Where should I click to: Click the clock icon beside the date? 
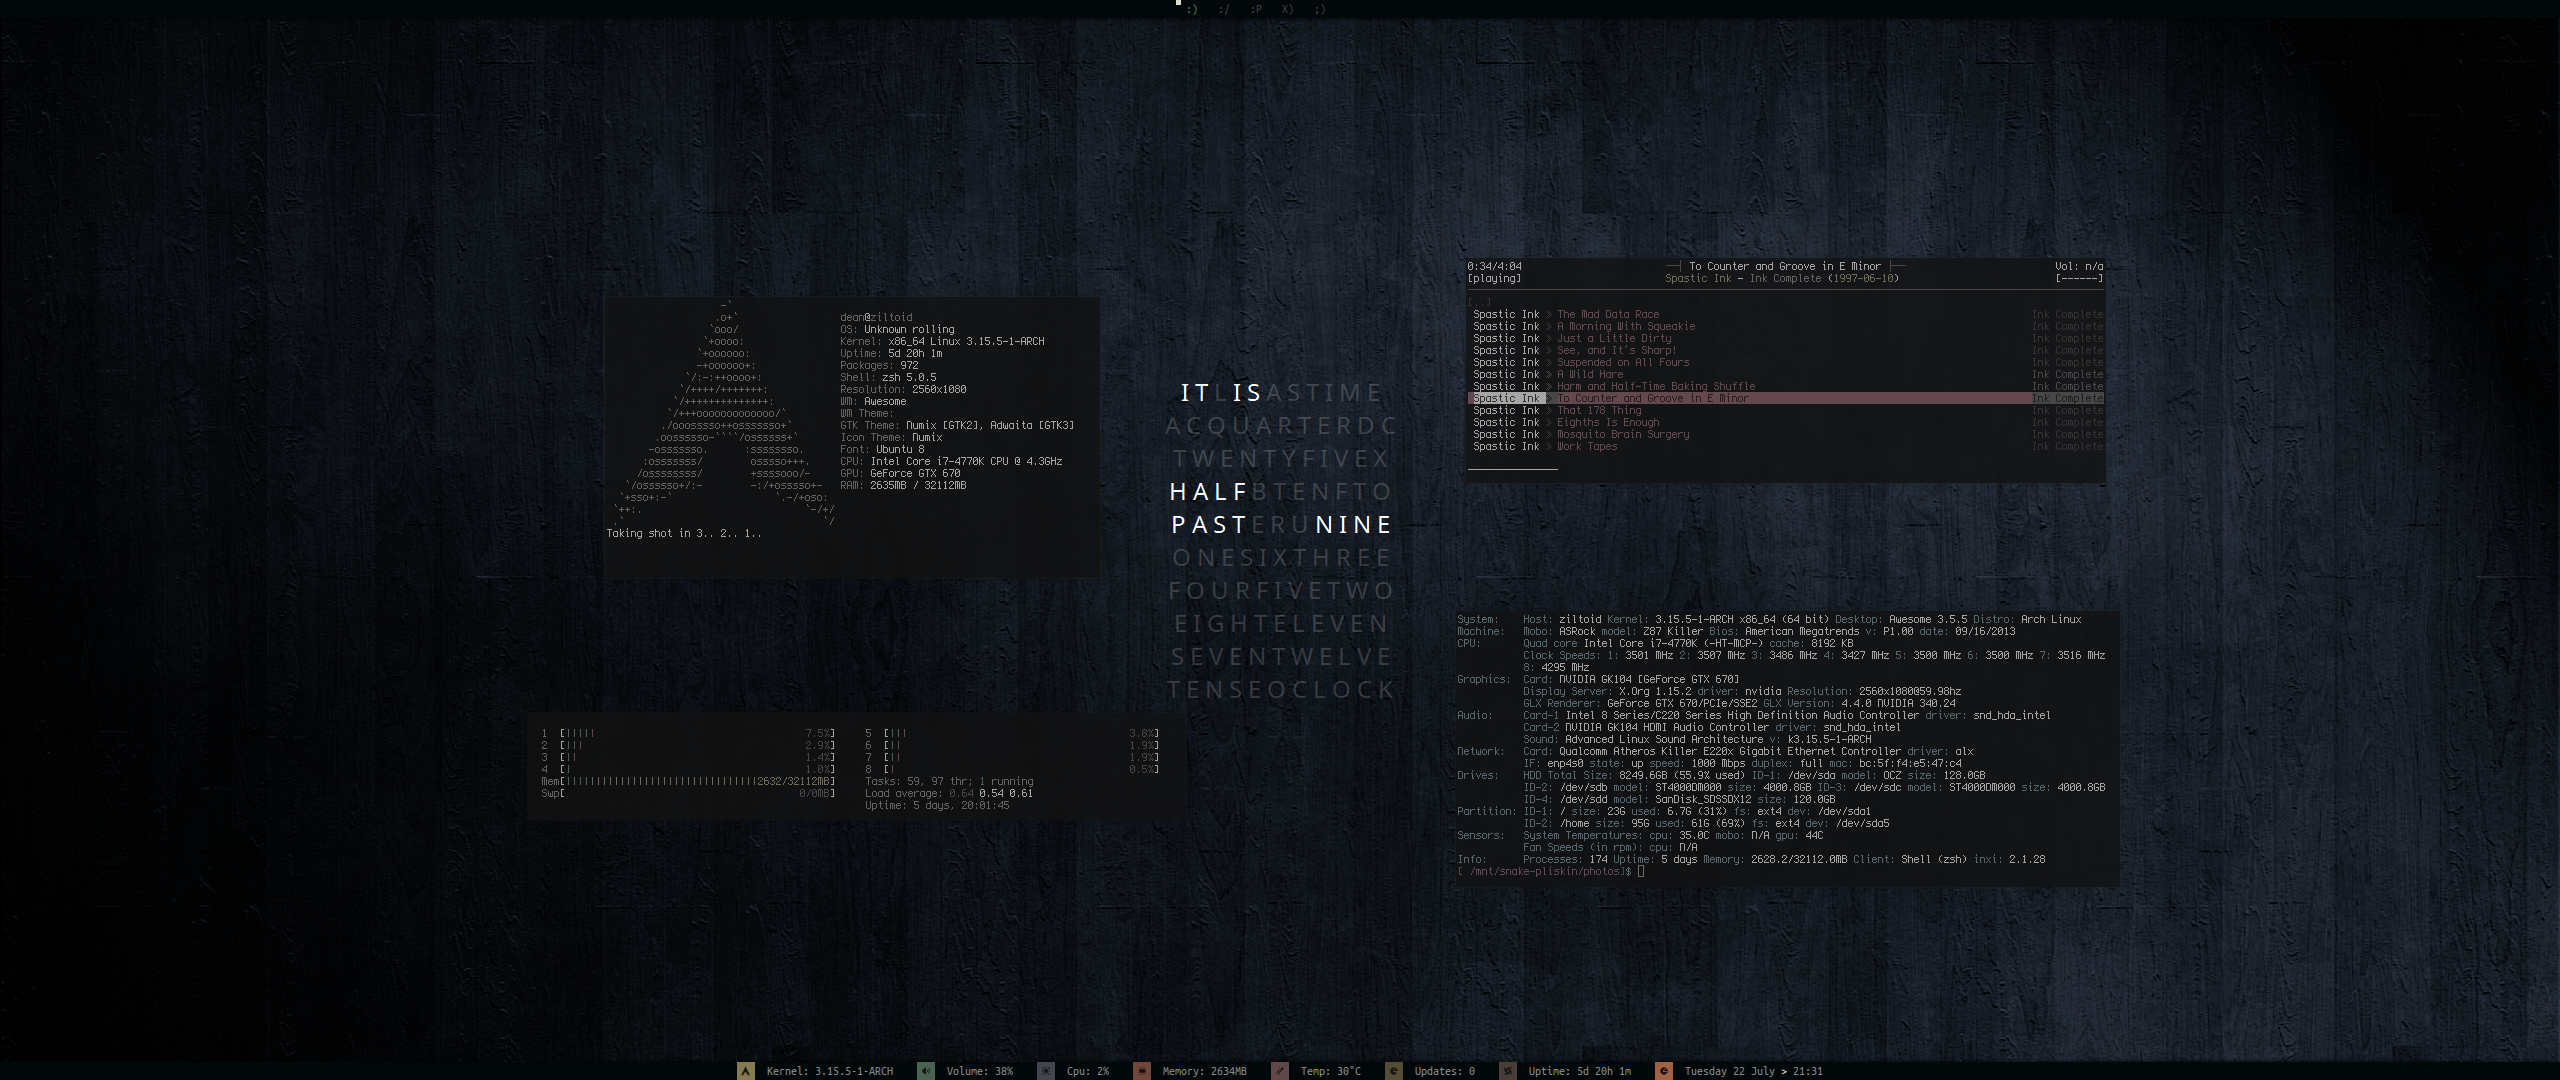point(1664,1070)
